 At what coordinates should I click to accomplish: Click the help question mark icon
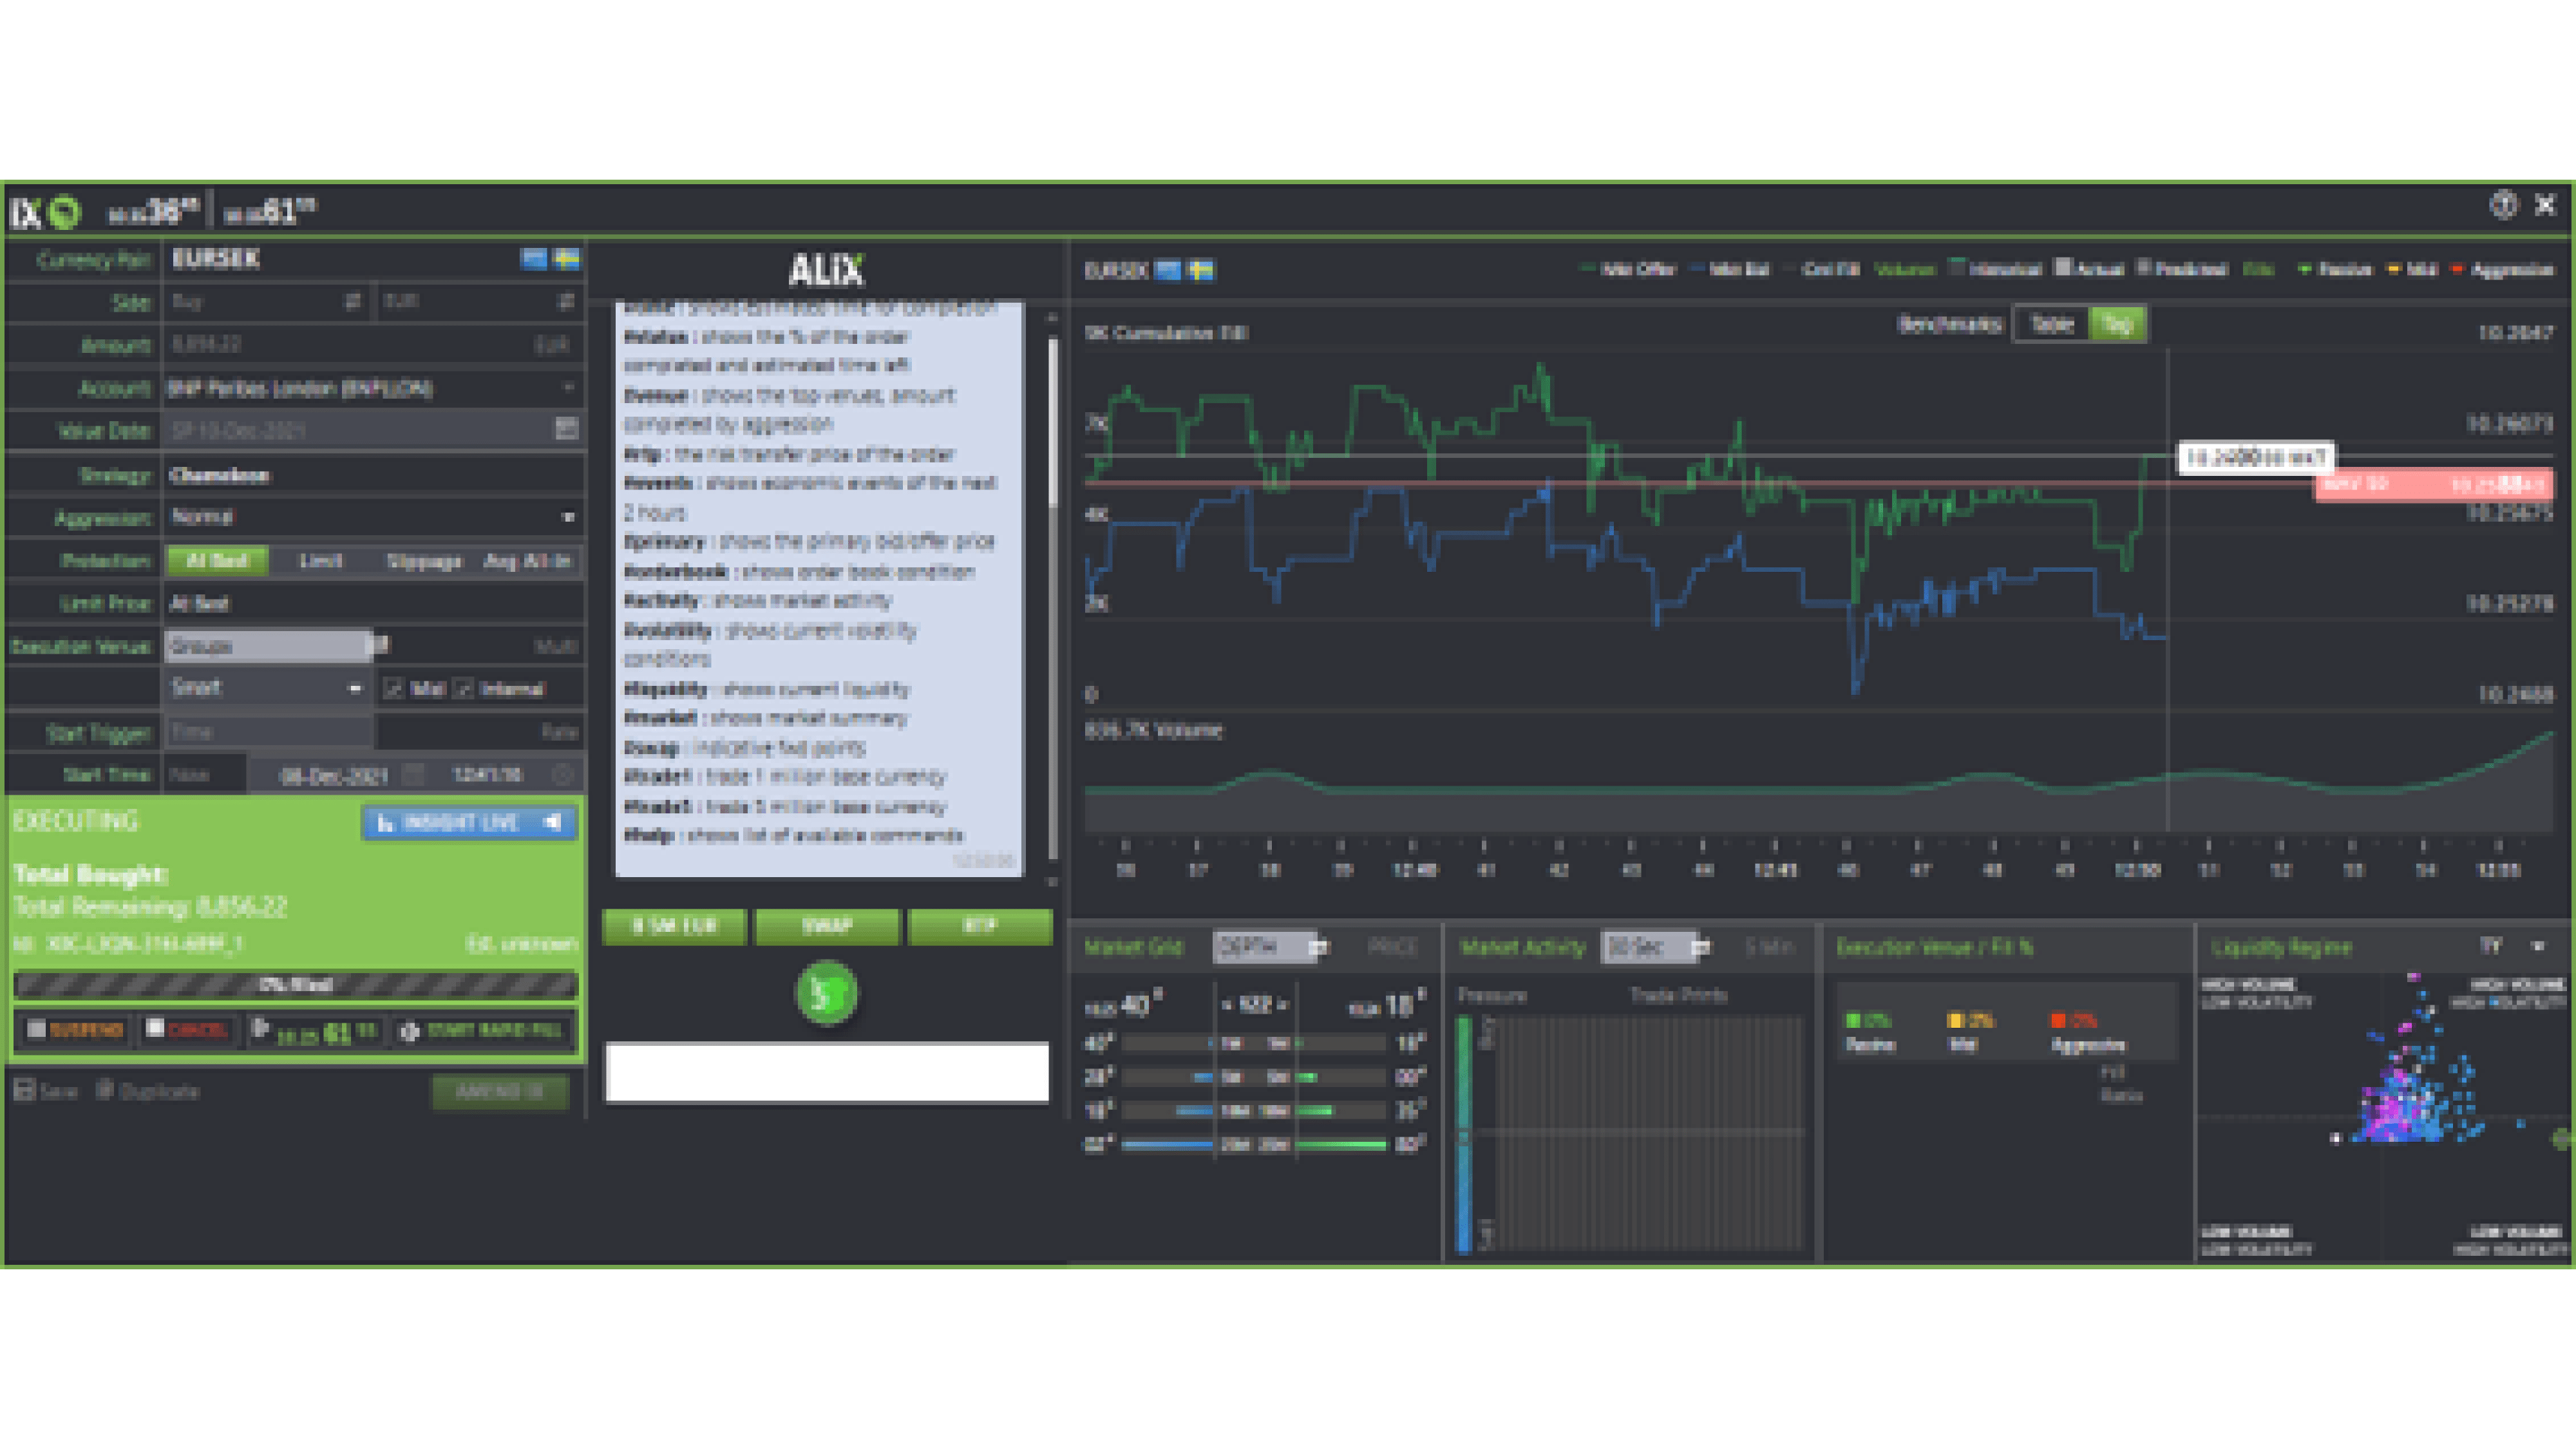tap(2506, 206)
